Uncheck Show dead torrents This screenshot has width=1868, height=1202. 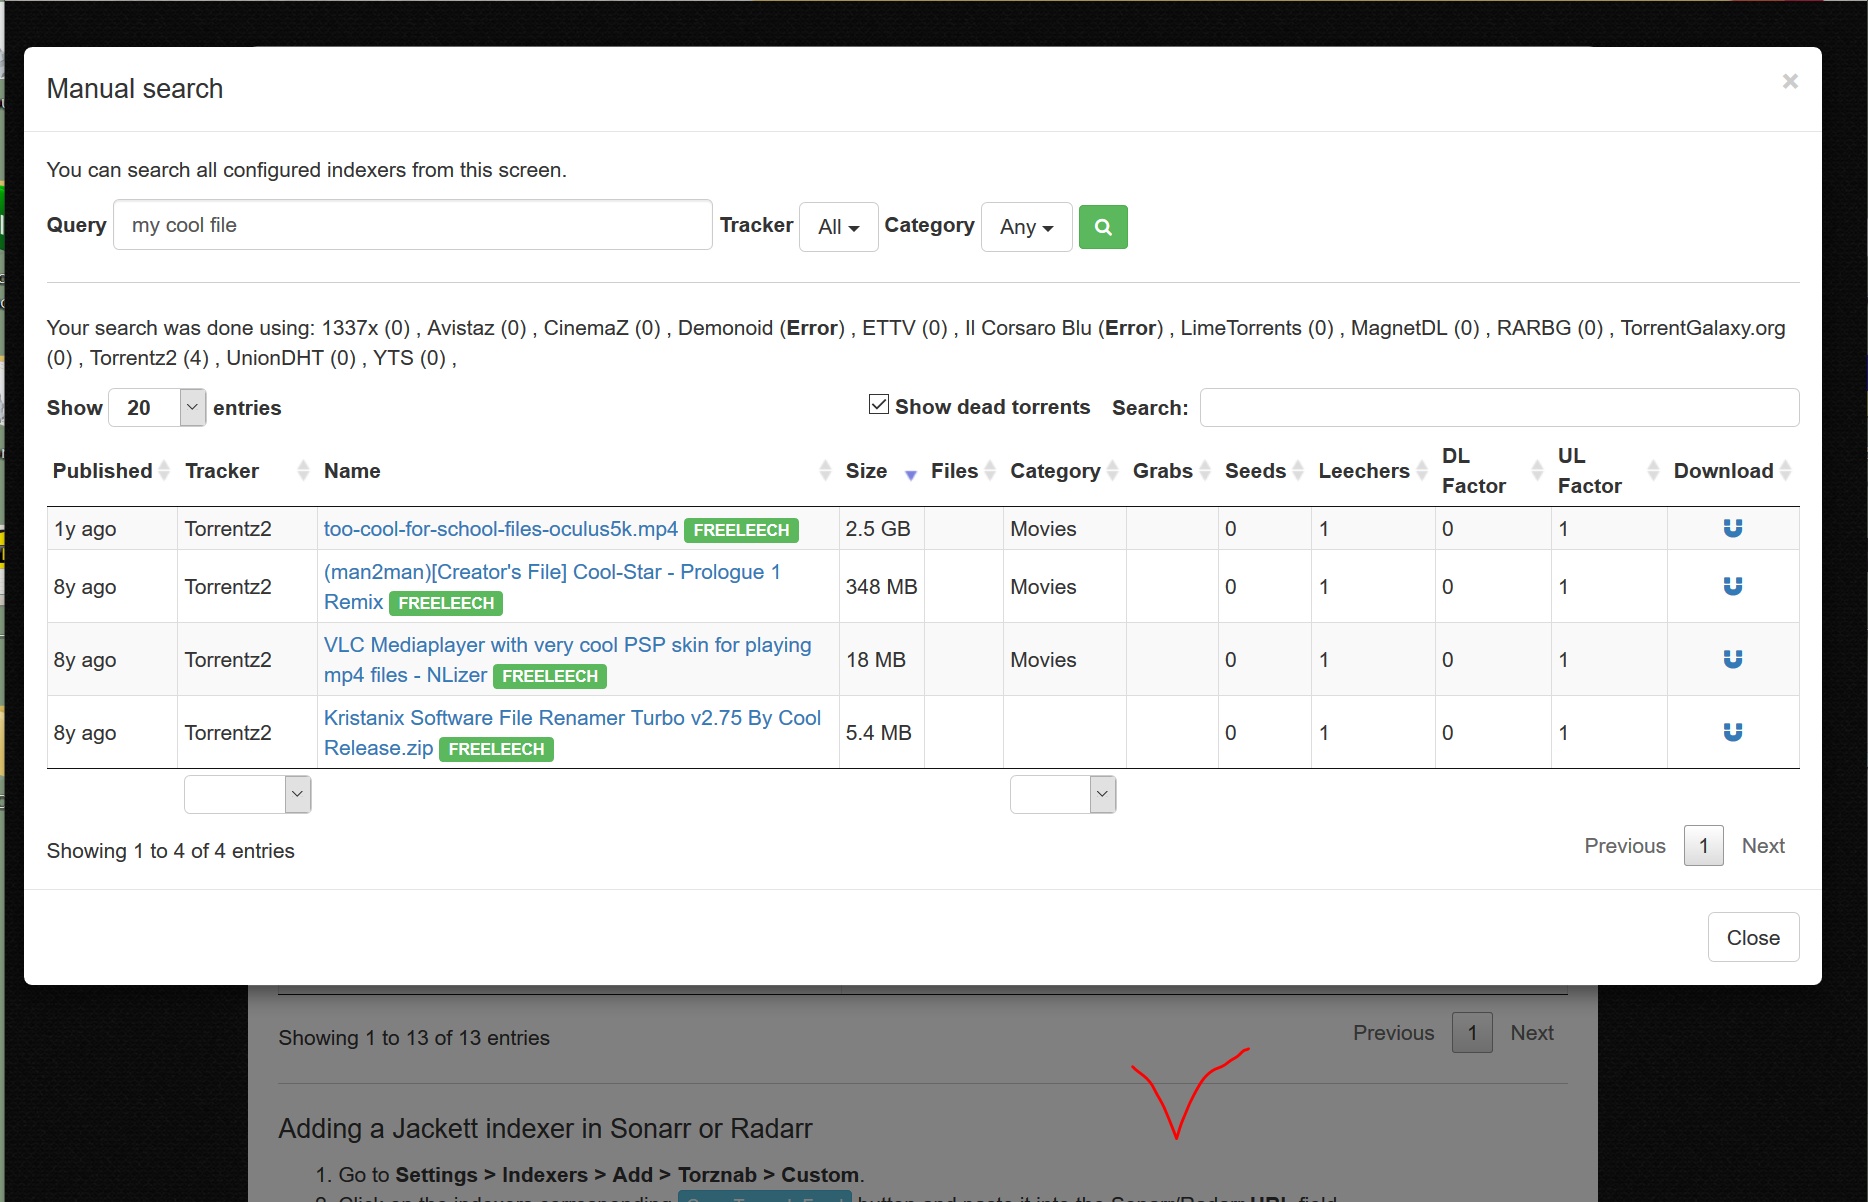(x=878, y=403)
